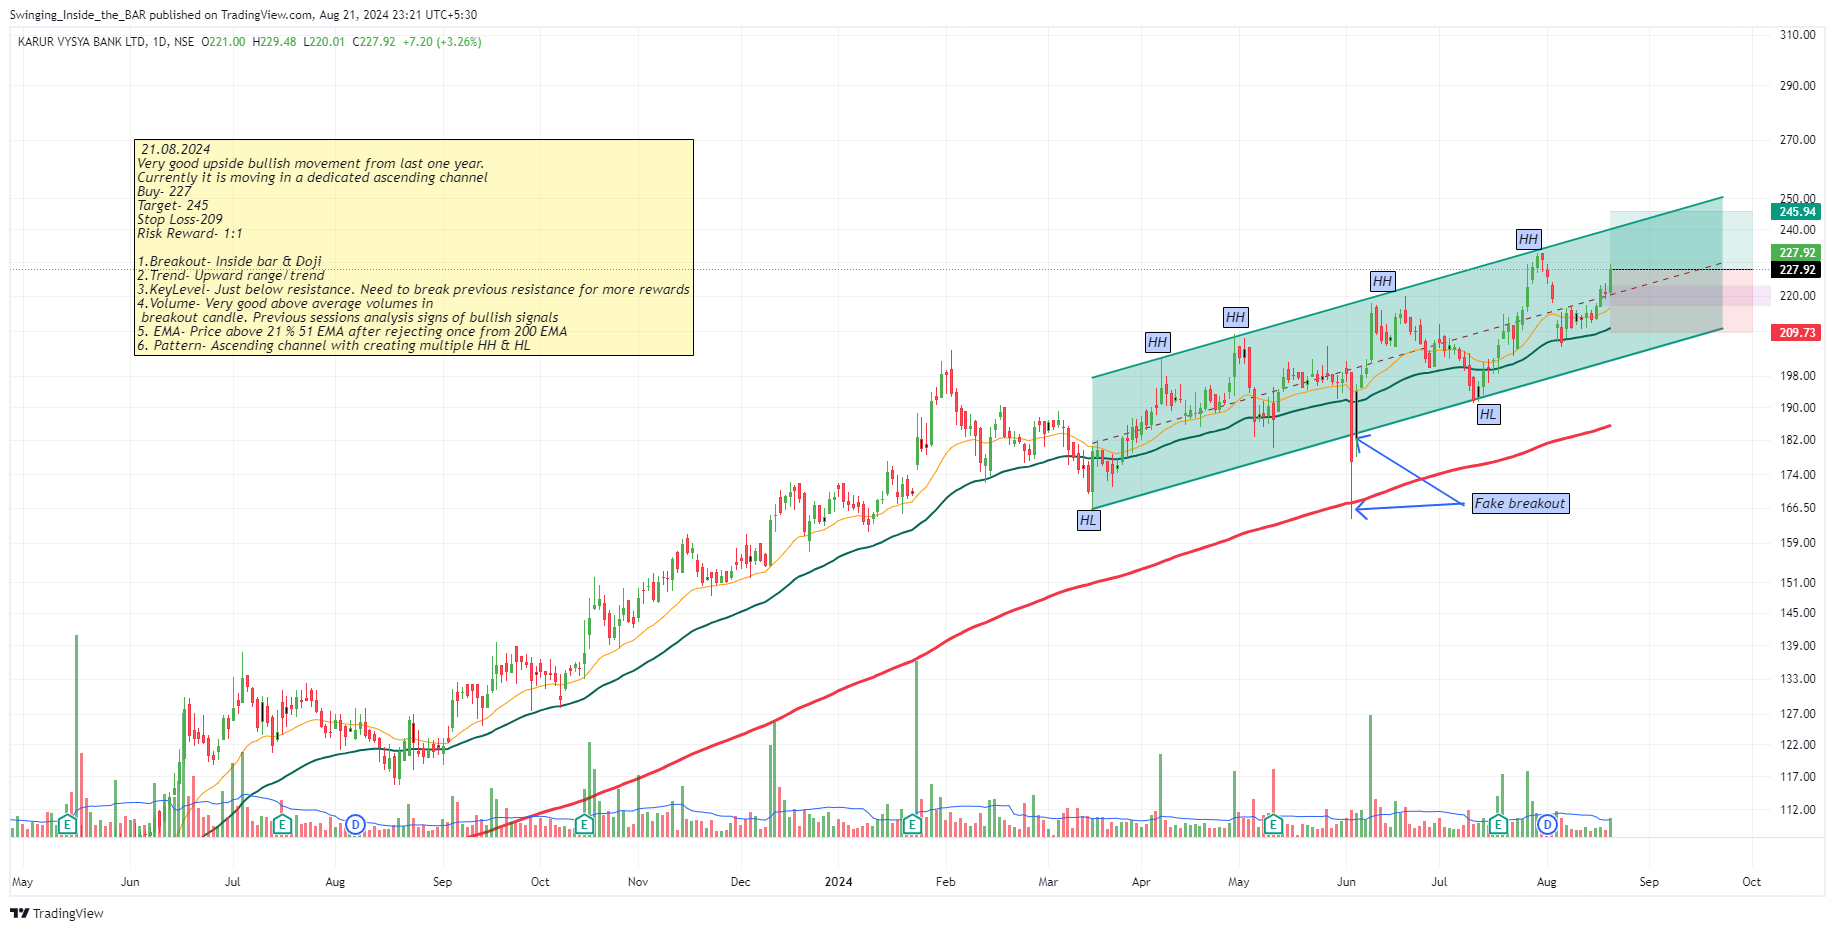The height and width of the screenshot is (931, 1835).
Task: Click the publisher name Swinging_Inside_the_BAR
Action: pyautogui.click(x=78, y=15)
